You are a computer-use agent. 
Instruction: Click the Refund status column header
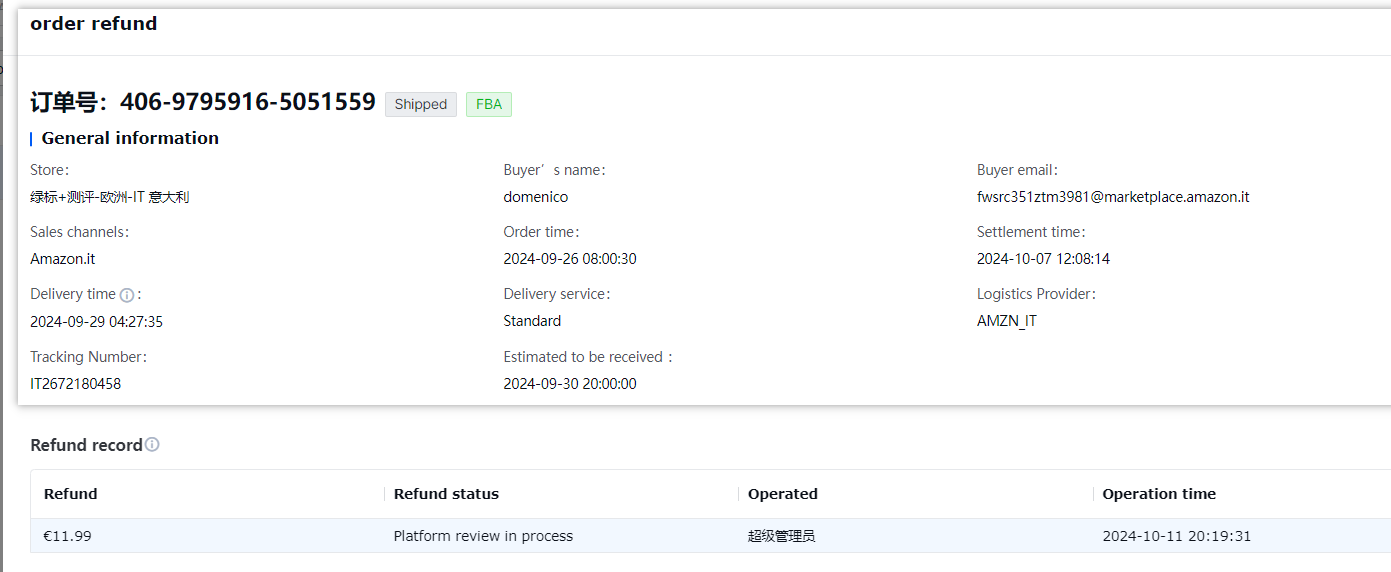point(446,494)
